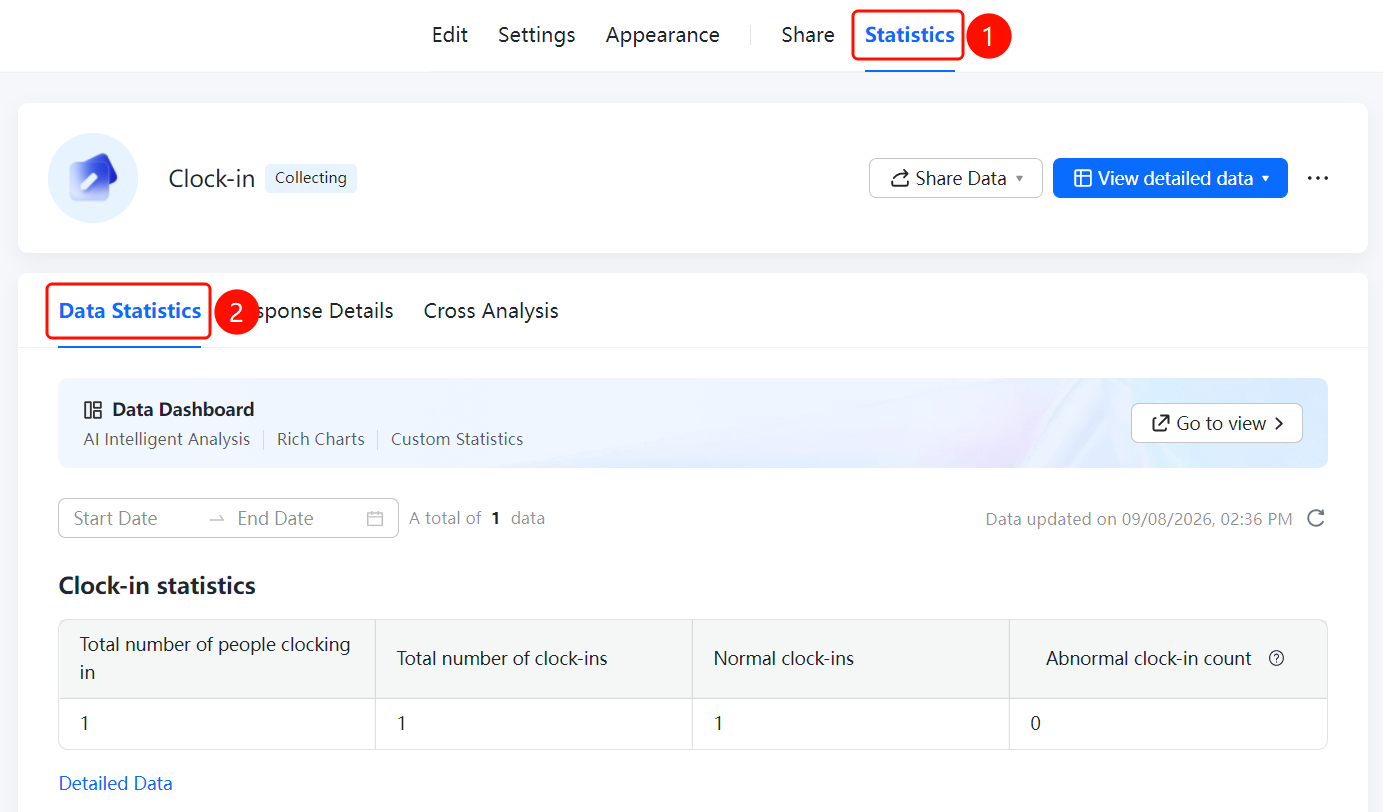
Task: Select the Data Statistics tab
Action: (130, 311)
